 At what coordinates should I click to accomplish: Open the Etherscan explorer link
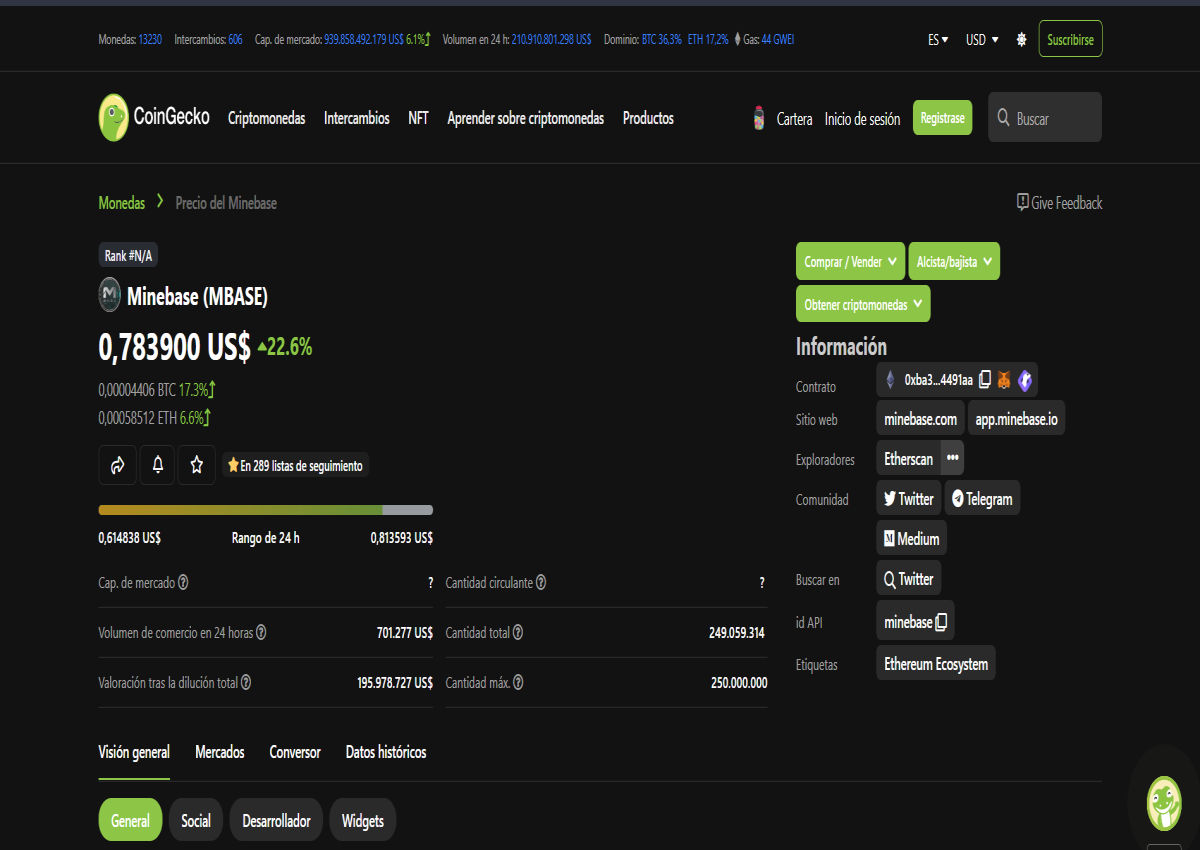pyautogui.click(x=908, y=458)
